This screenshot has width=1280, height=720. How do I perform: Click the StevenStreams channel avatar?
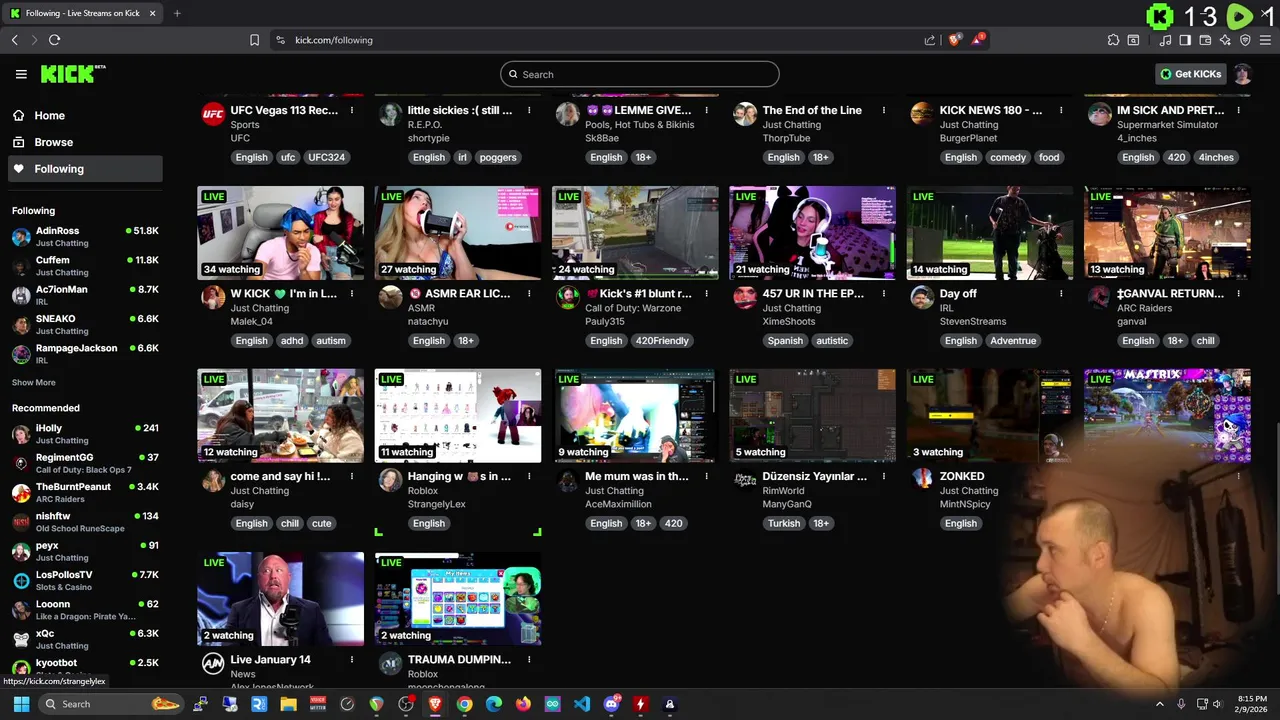pyautogui.click(x=922, y=297)
